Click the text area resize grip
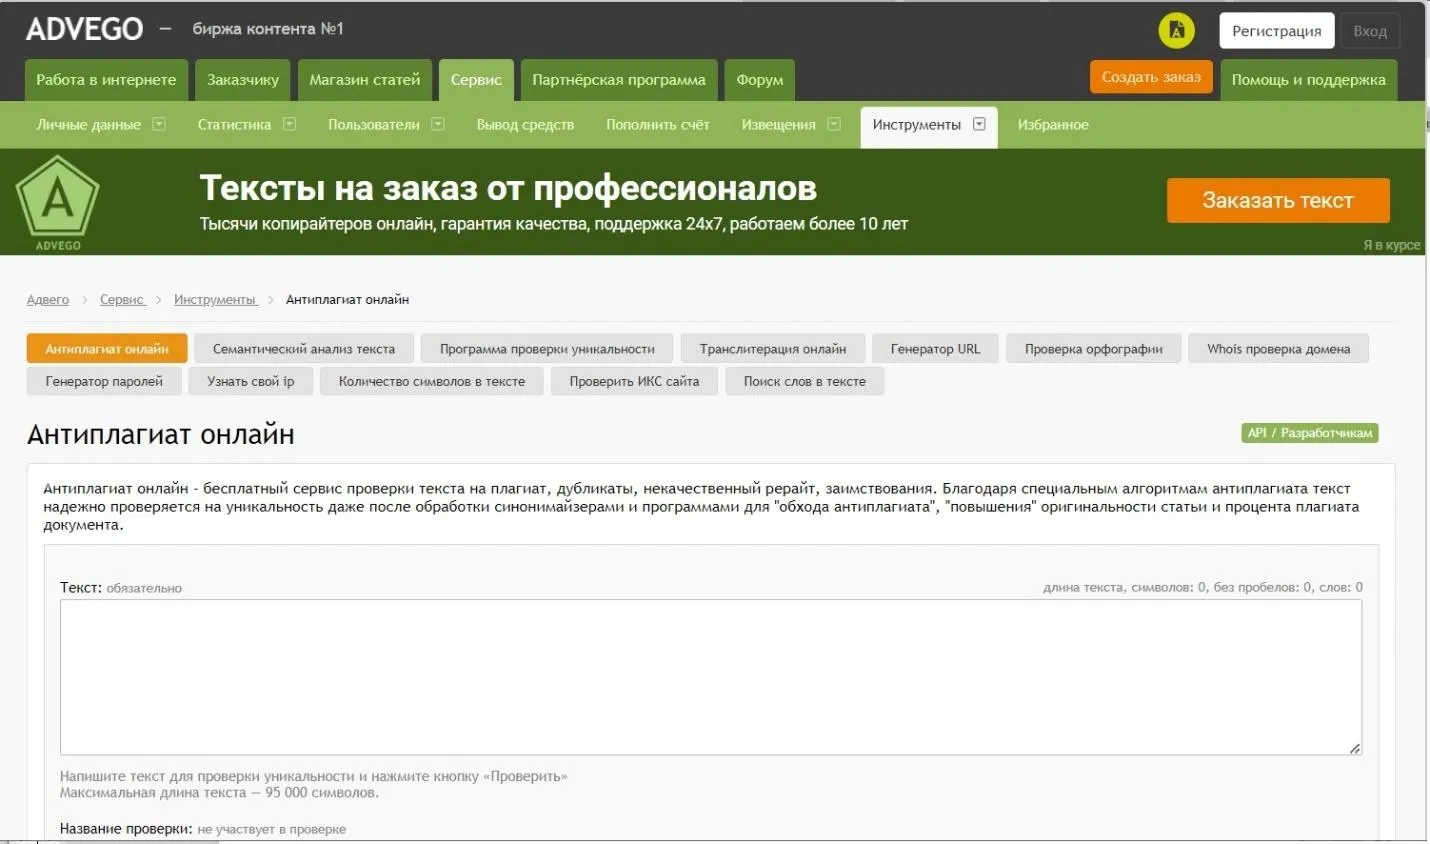The width and height of the screenshot is (1430, 844). point(1354,748)
